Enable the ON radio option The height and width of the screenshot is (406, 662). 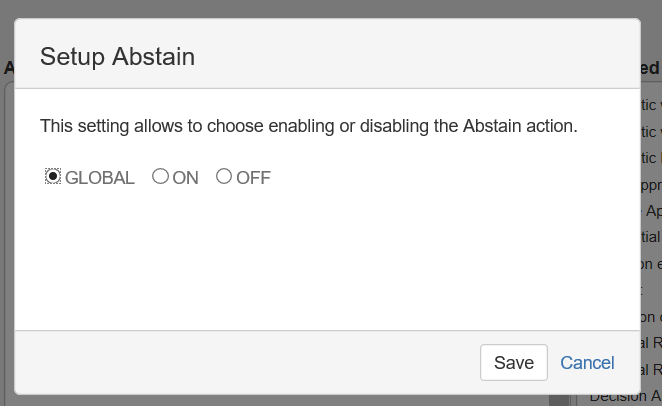tap(160, 177)
